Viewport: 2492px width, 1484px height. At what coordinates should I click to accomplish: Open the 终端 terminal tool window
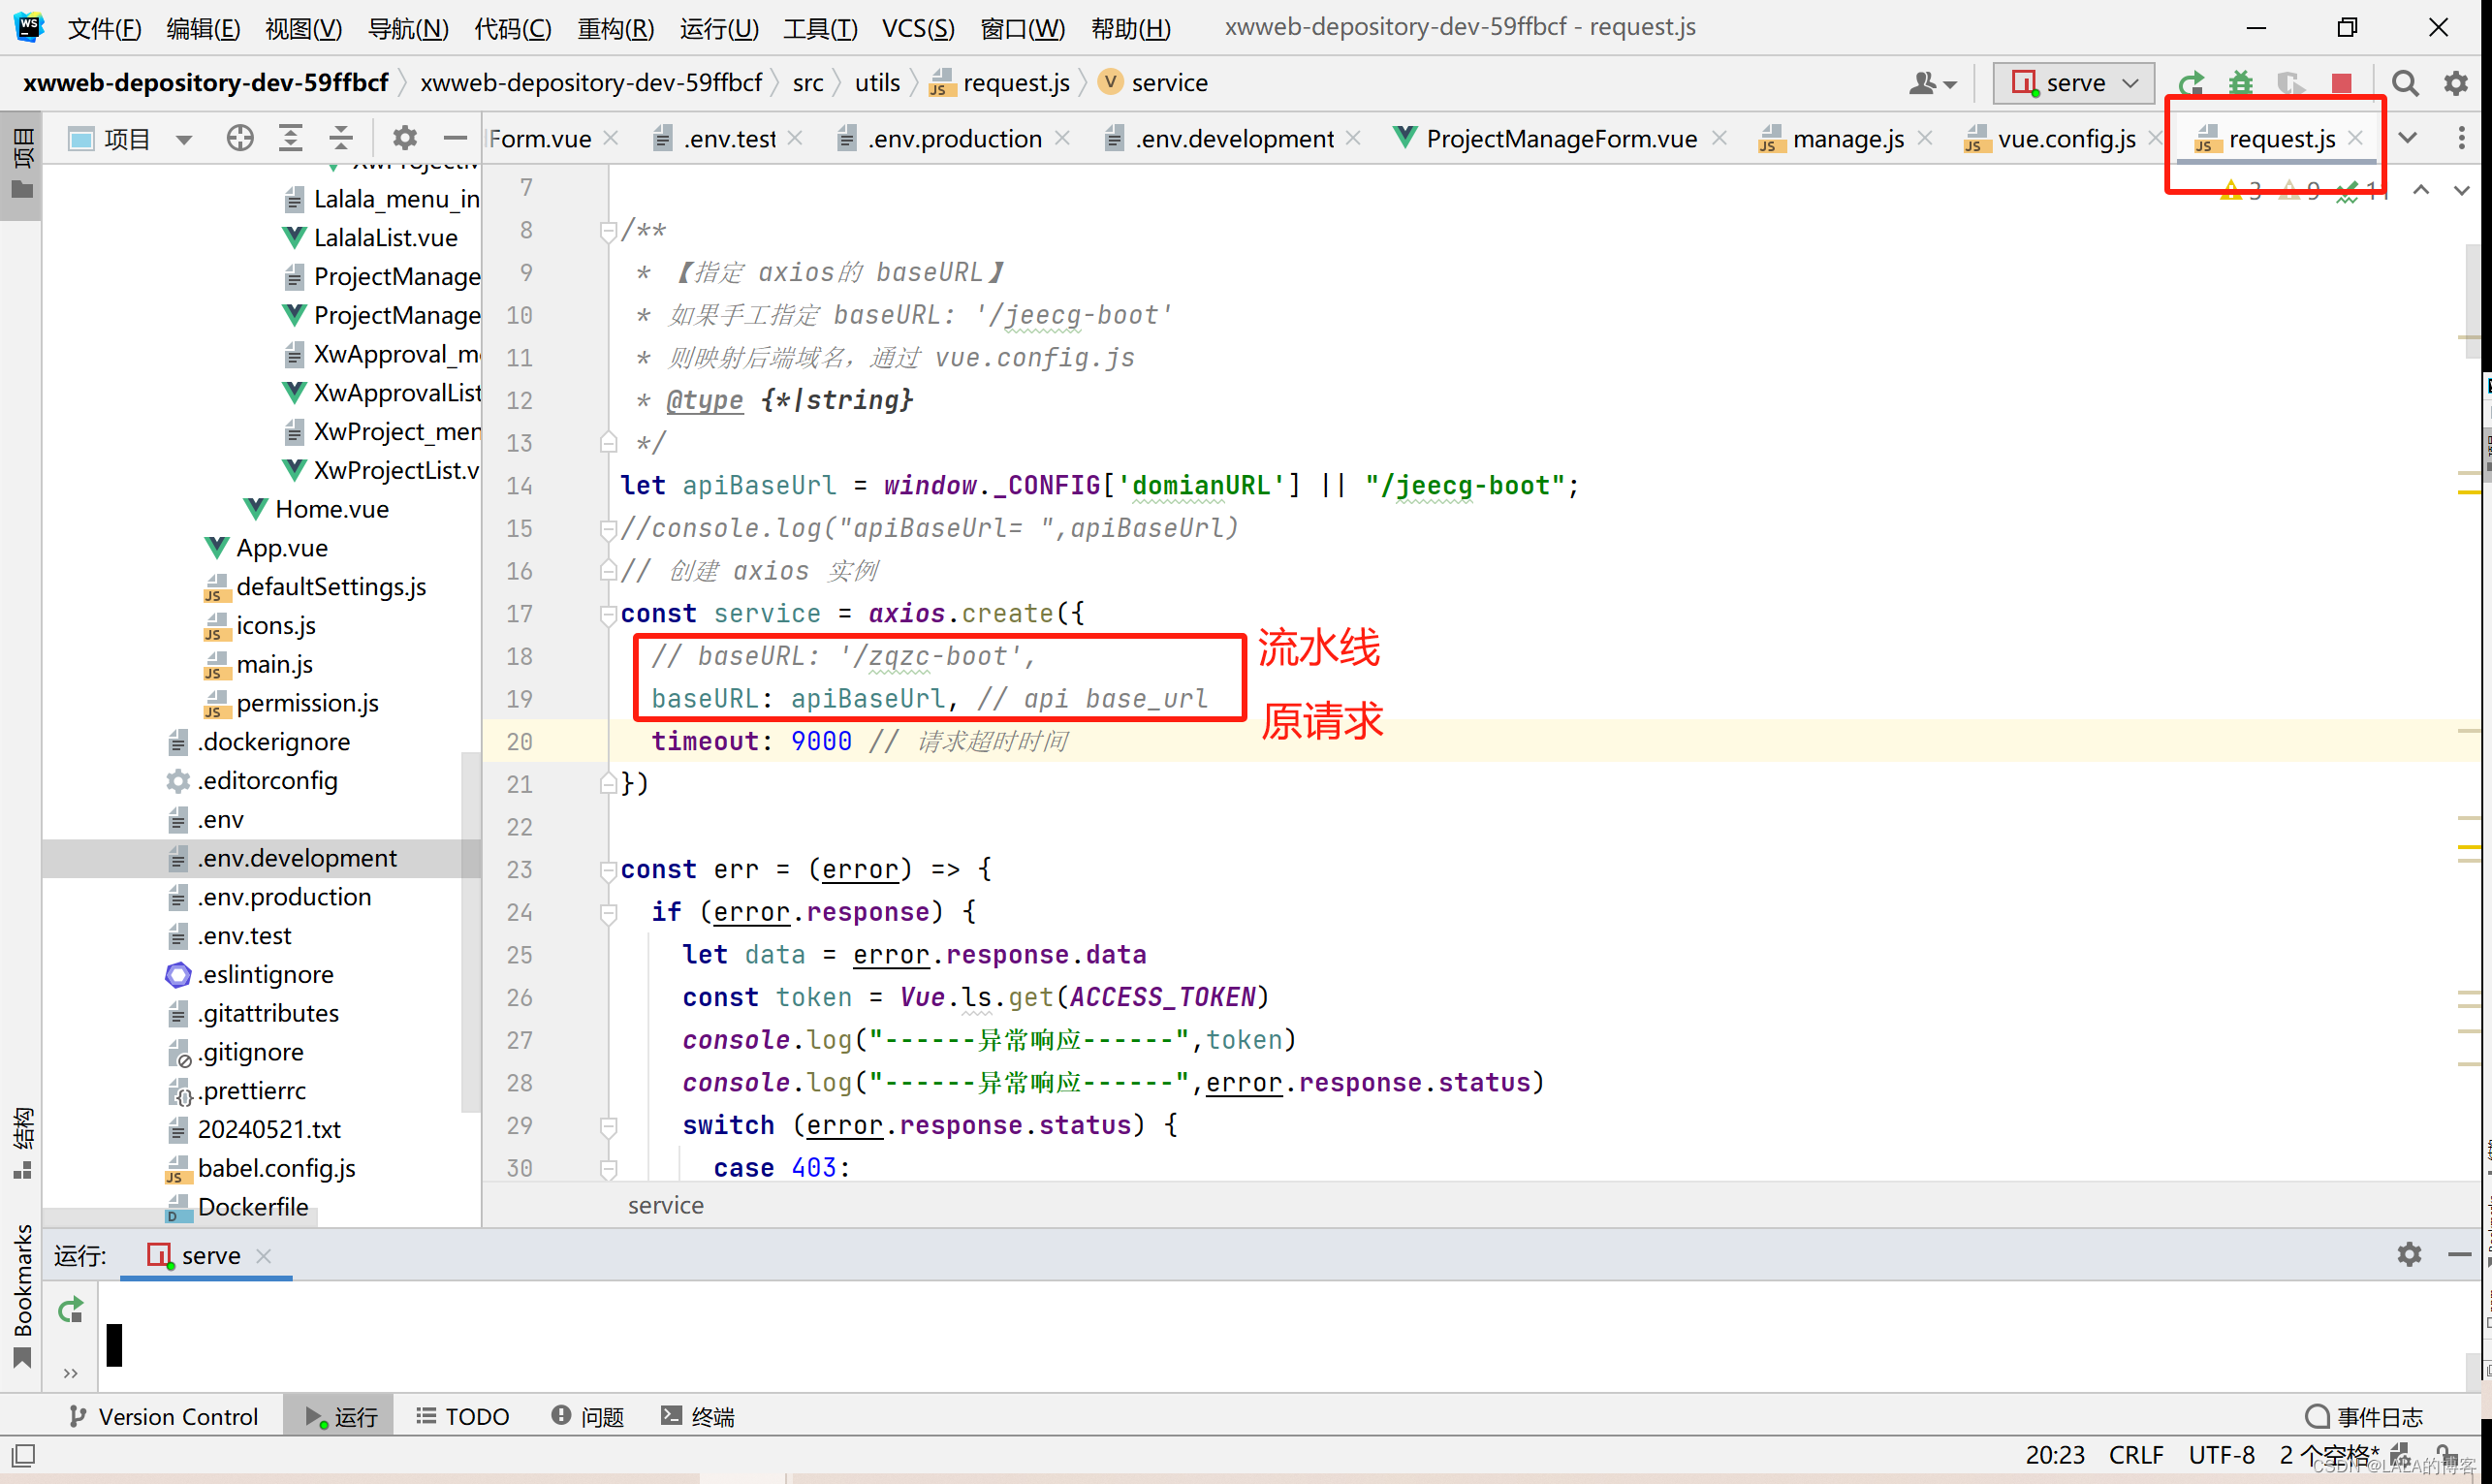(x=697, y=1416)
